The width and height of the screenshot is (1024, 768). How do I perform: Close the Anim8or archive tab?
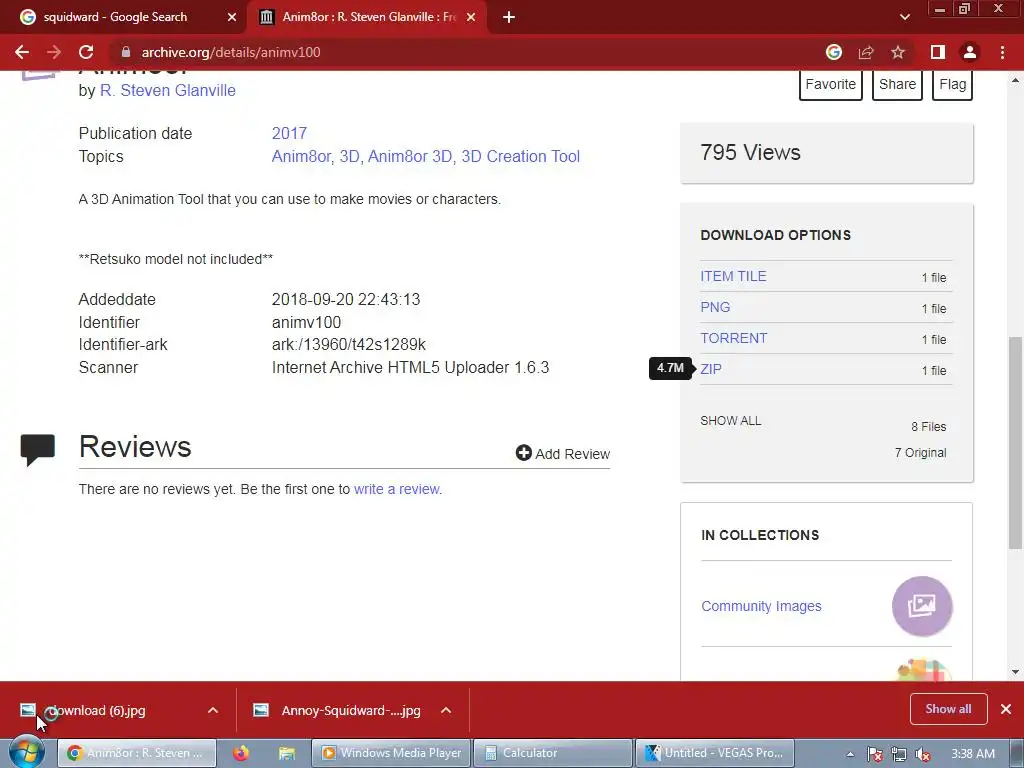[471, 17]
